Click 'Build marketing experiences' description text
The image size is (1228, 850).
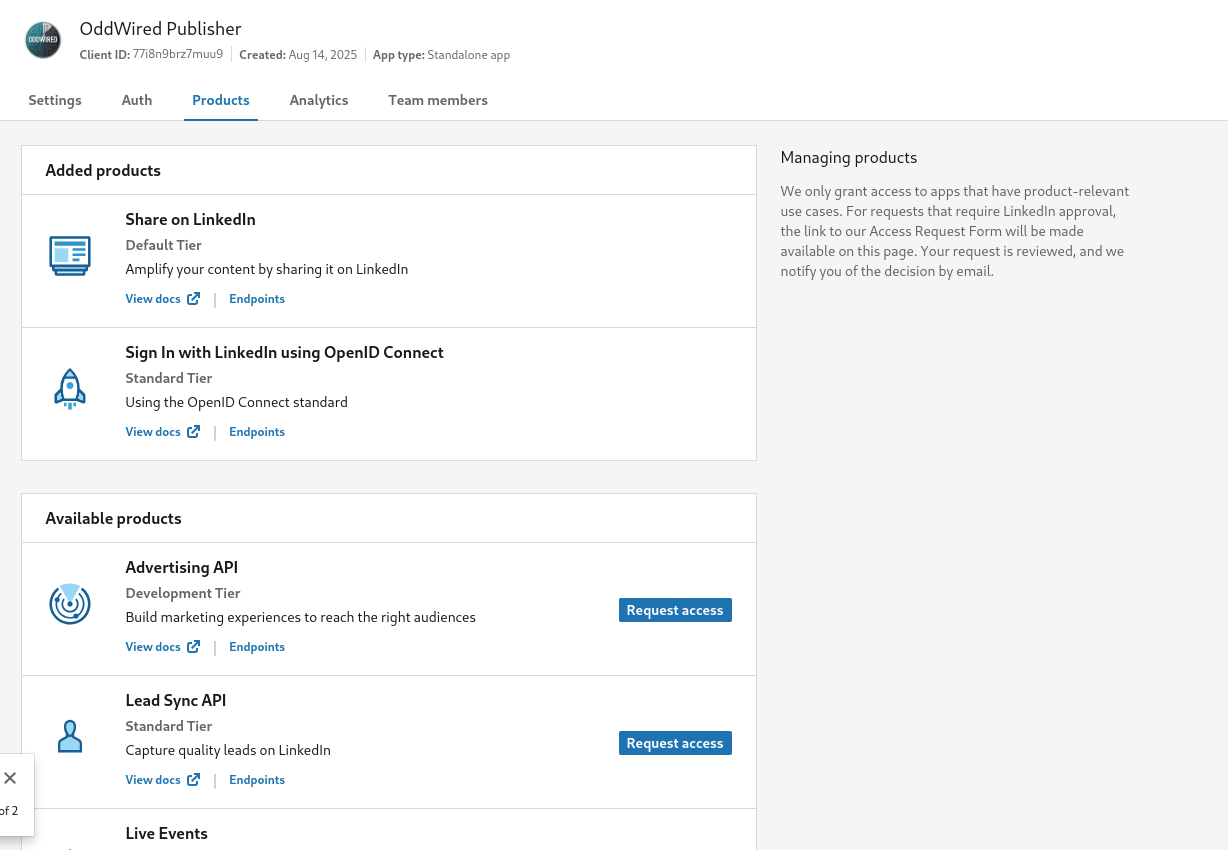300,618
